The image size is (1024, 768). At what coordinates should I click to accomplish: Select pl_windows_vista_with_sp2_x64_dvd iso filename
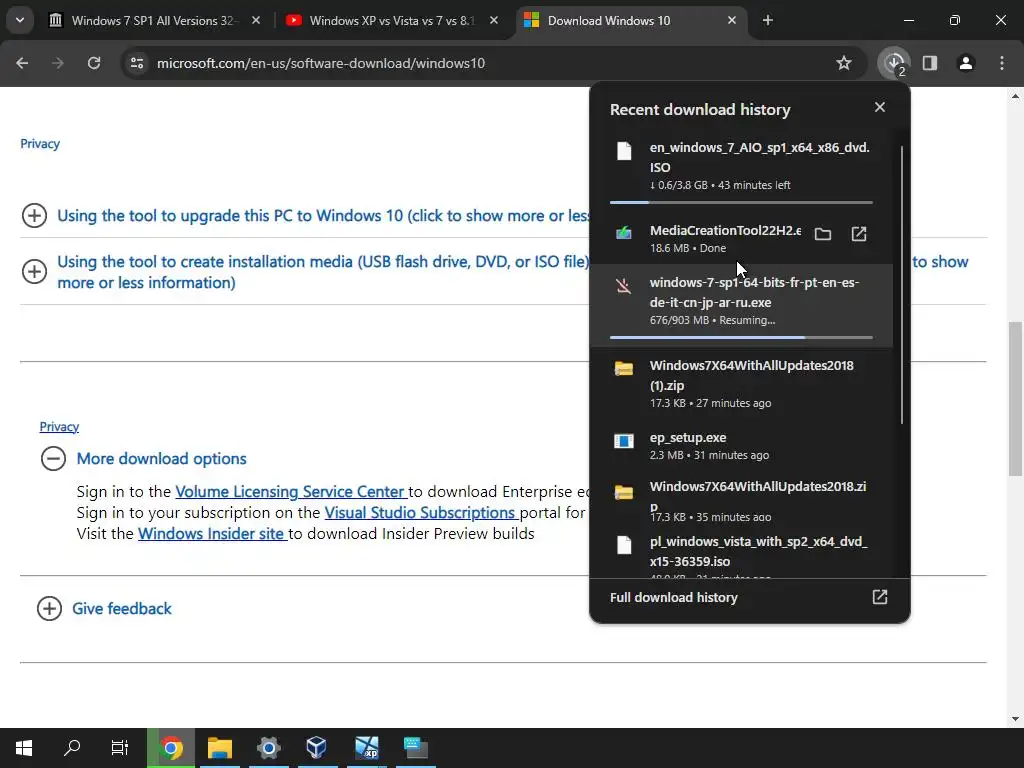pos(758,551)
